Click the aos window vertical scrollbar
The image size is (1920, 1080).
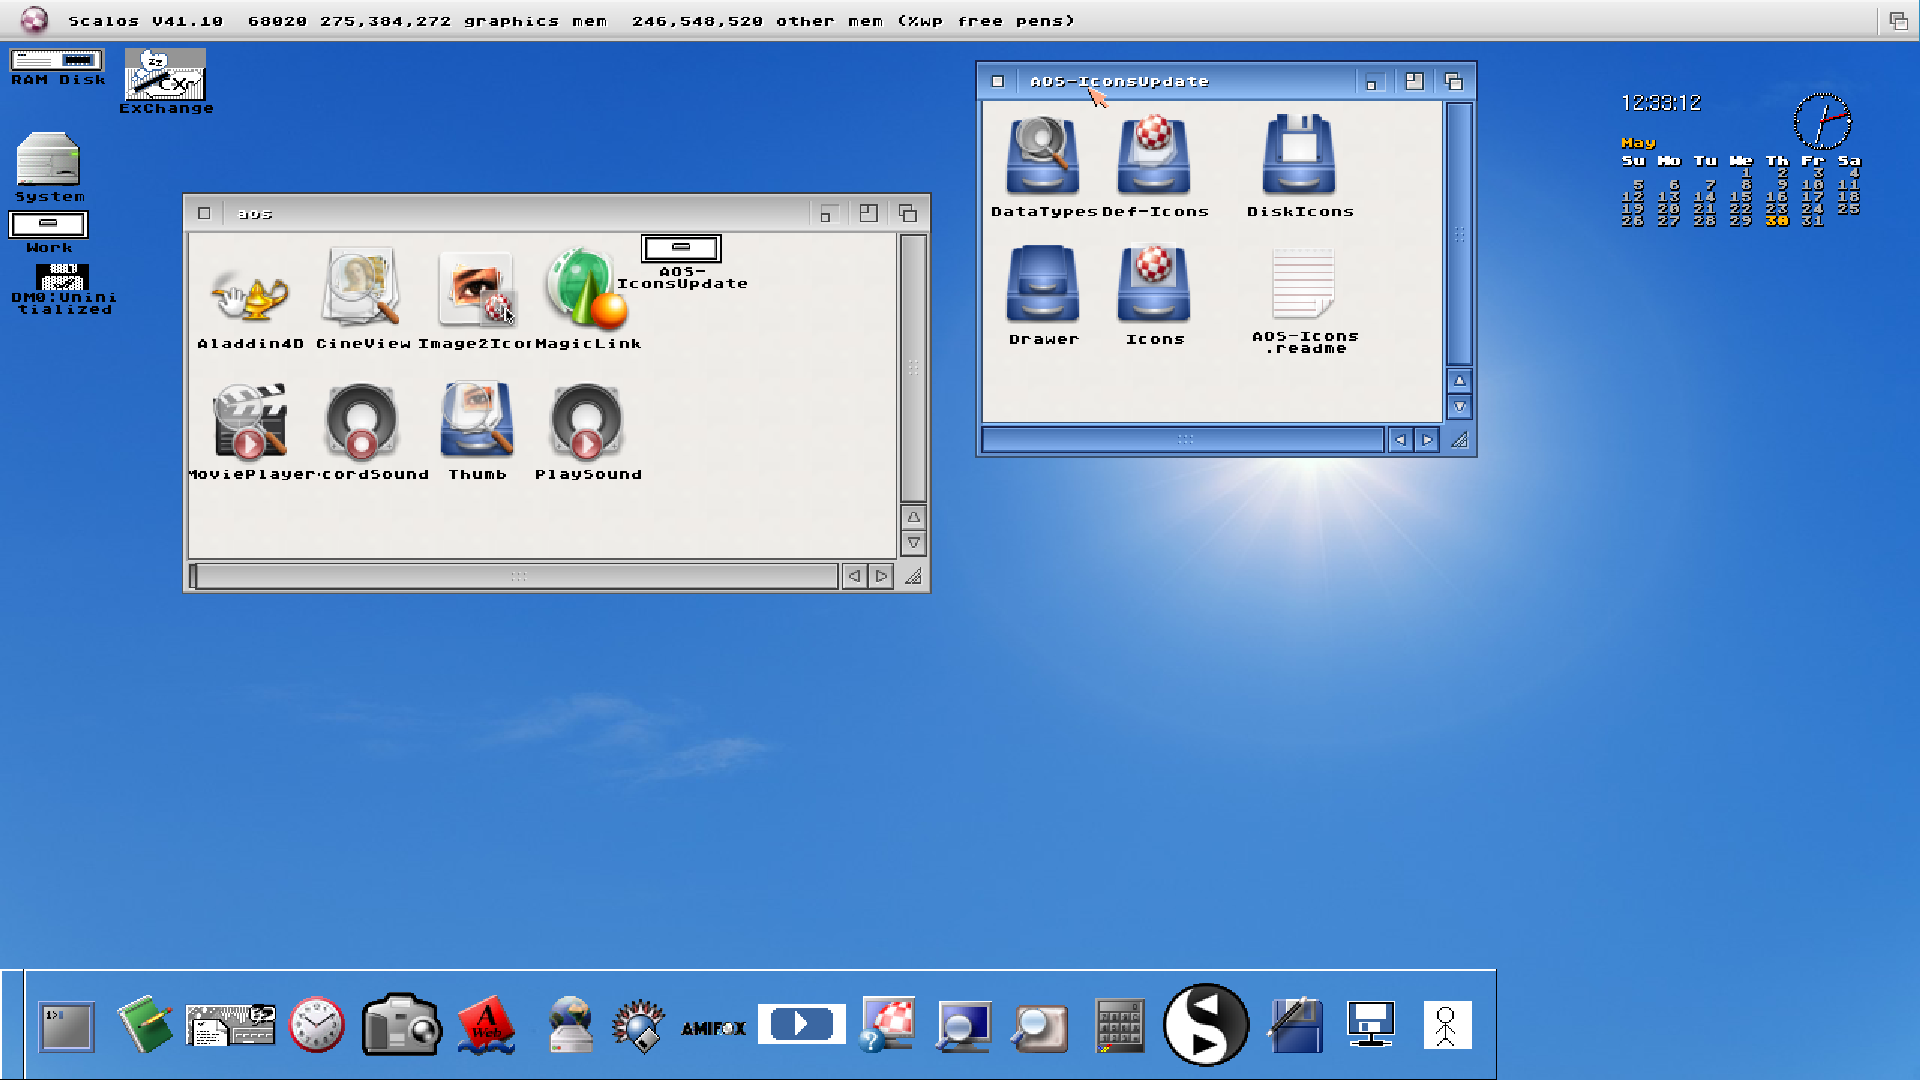click(913, 368)
